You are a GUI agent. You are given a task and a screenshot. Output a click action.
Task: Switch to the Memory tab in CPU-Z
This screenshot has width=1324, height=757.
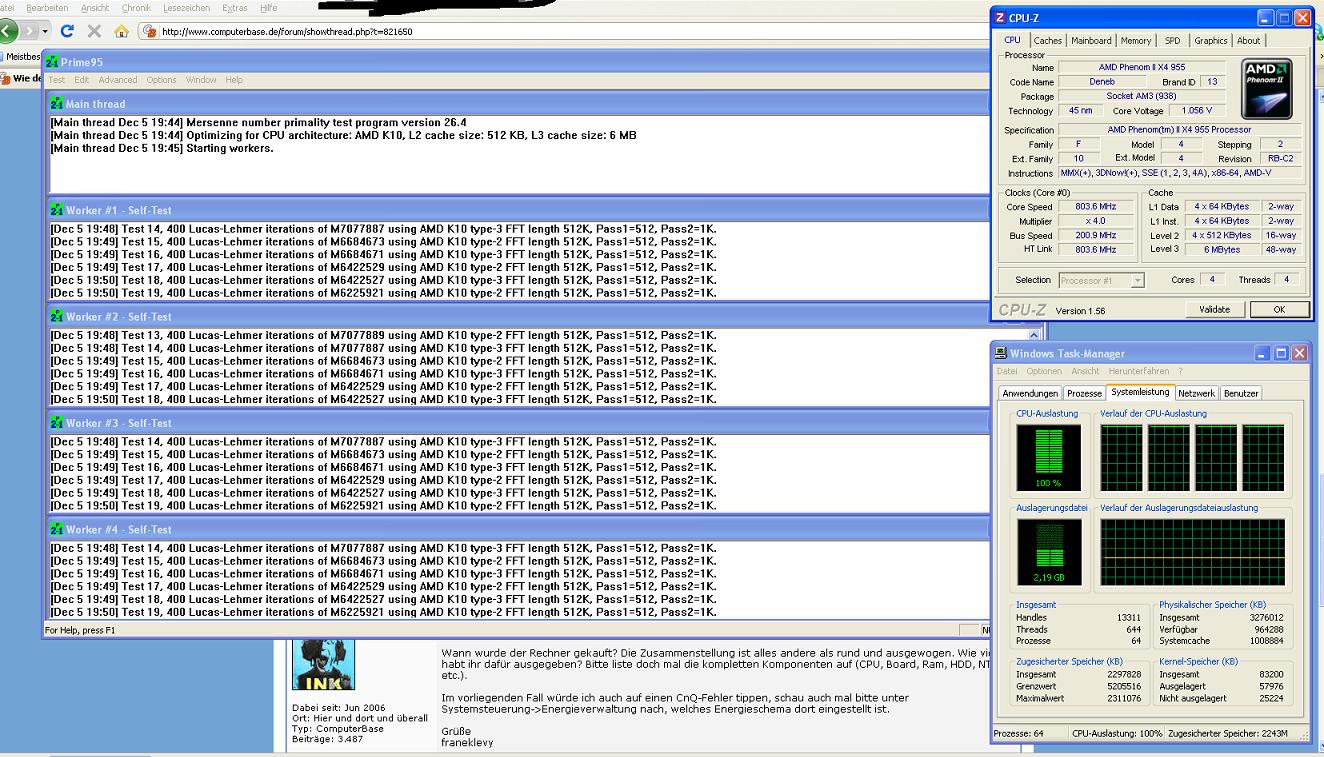click(x=1136, y=41)
